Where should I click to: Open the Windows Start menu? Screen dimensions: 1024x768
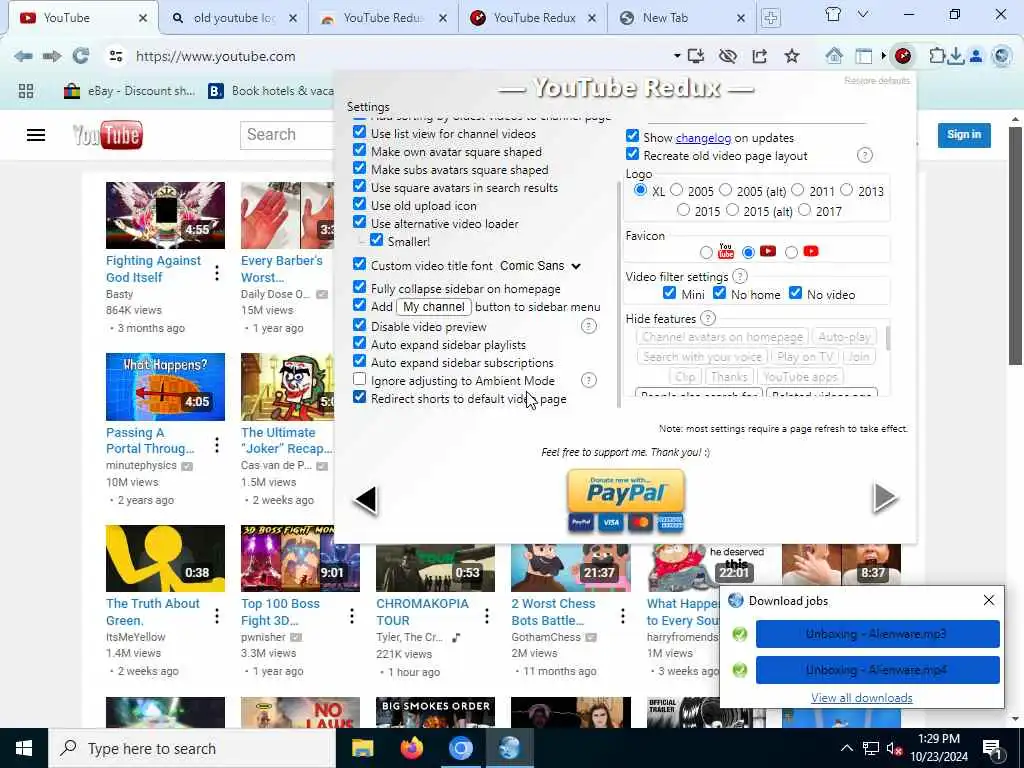[x=24, y=748]
